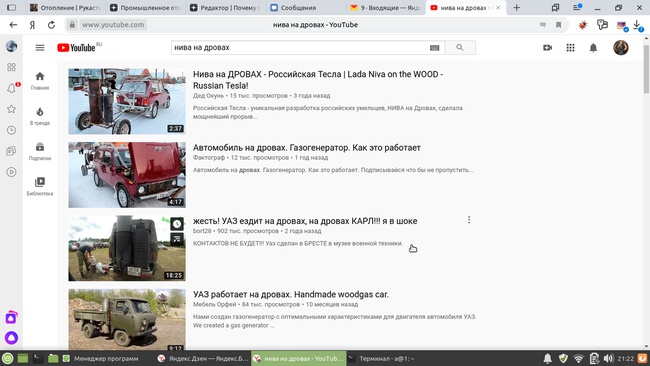Open system volume control
The height and width of the screenshot is (366, 650).
608,359
